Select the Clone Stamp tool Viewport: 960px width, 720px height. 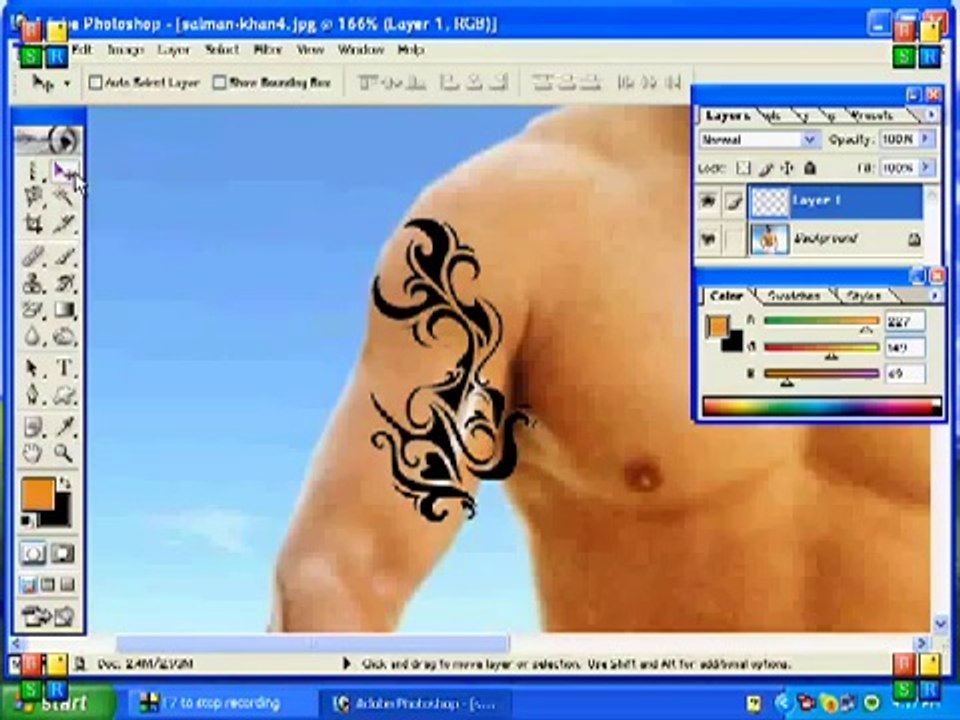tap(33, 283)
